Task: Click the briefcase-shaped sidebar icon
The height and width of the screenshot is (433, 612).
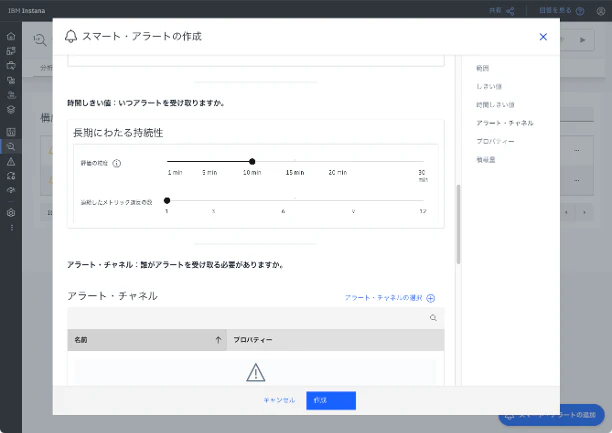Action: [11, 66]
